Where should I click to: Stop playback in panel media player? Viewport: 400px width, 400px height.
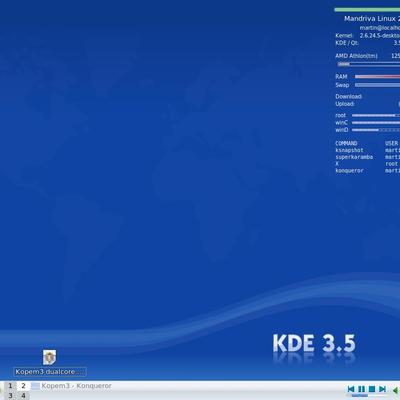[x=372, y=389]
